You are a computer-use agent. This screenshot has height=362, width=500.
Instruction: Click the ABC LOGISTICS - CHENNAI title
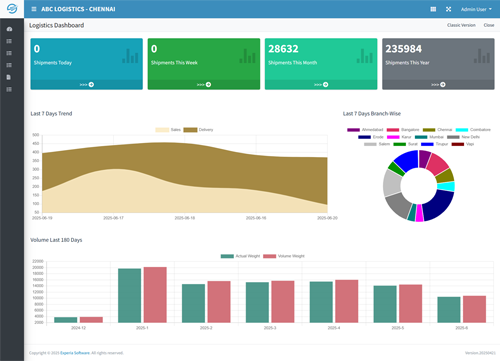[x=78, y=9]
